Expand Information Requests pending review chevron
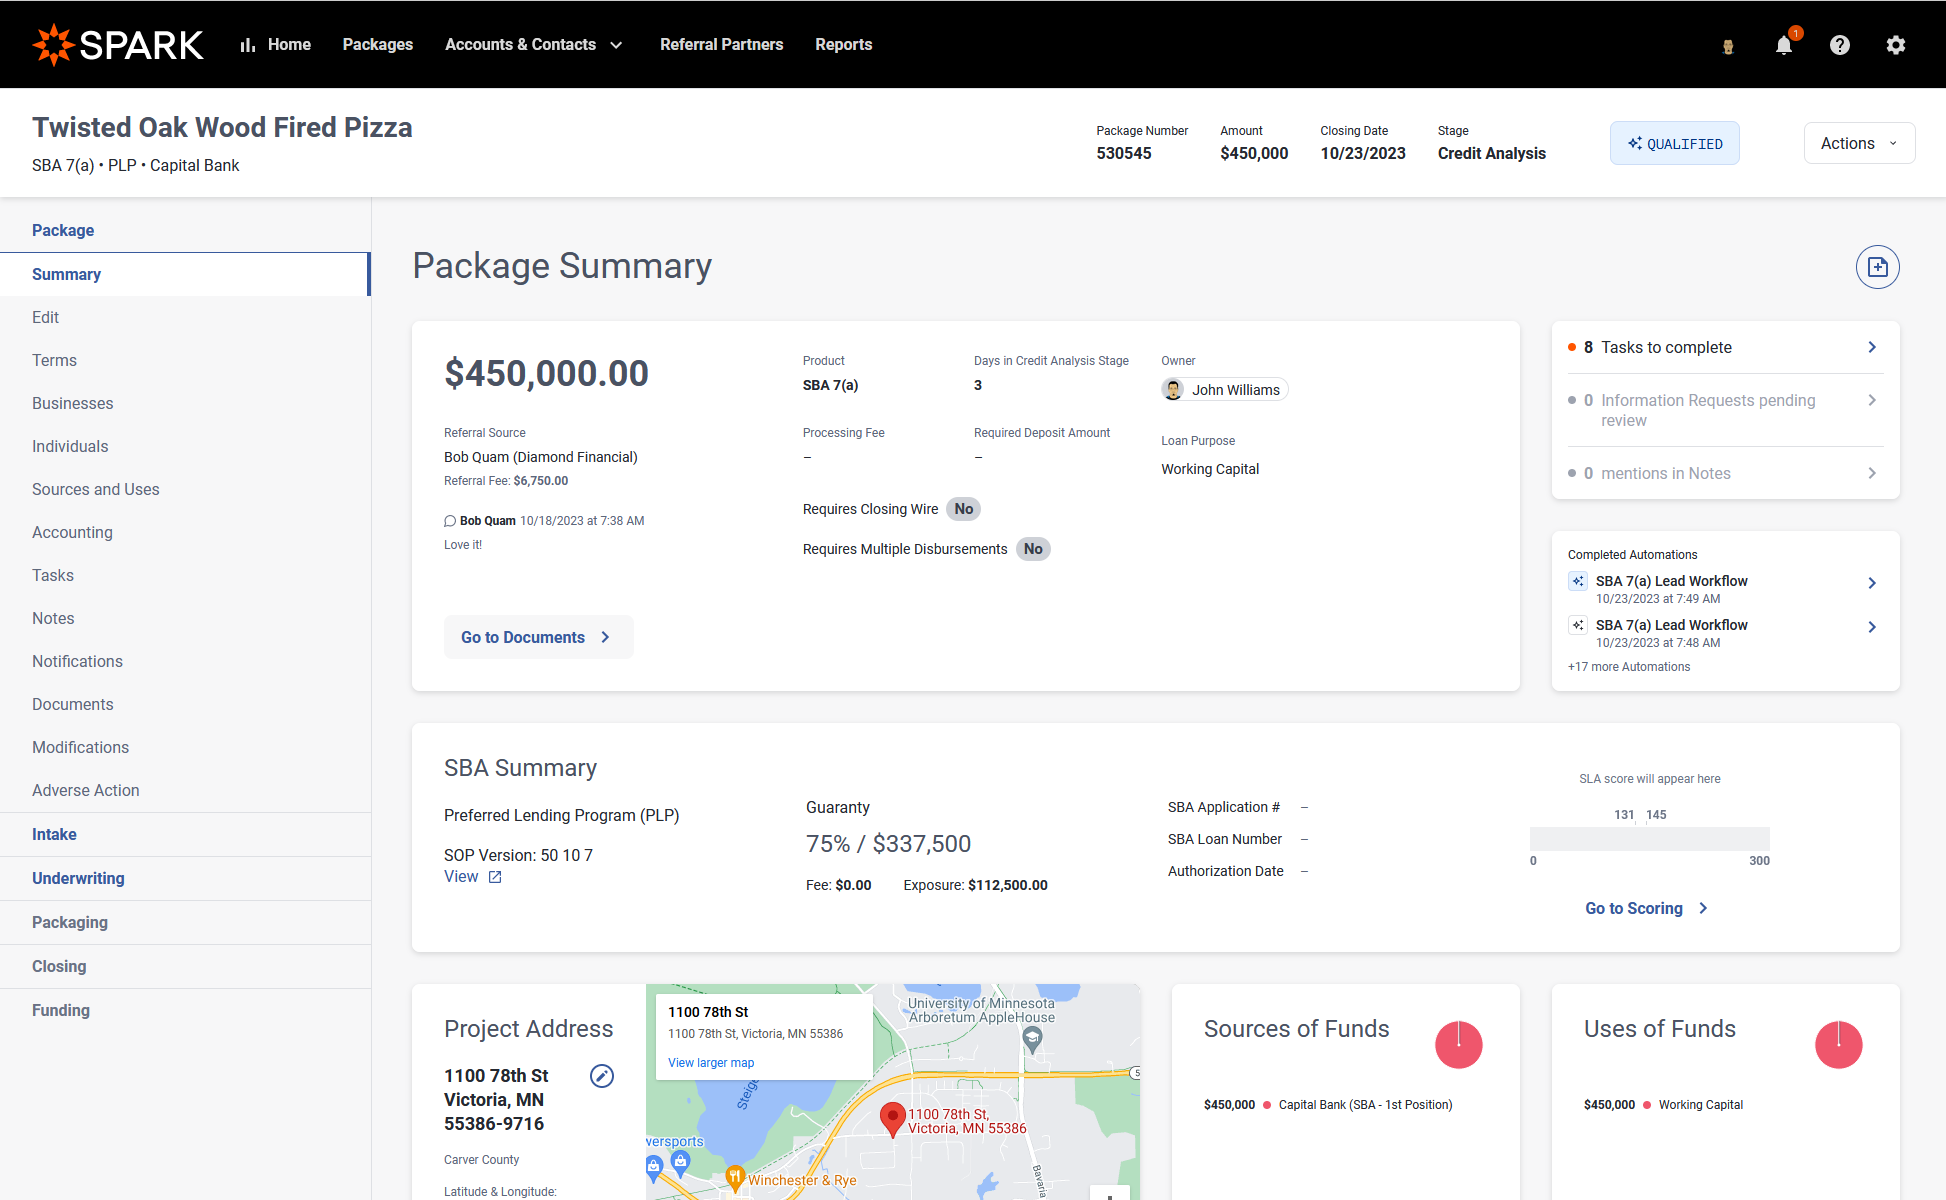This screenshot has width=1946, height=1200. [x=1872, y=400]
